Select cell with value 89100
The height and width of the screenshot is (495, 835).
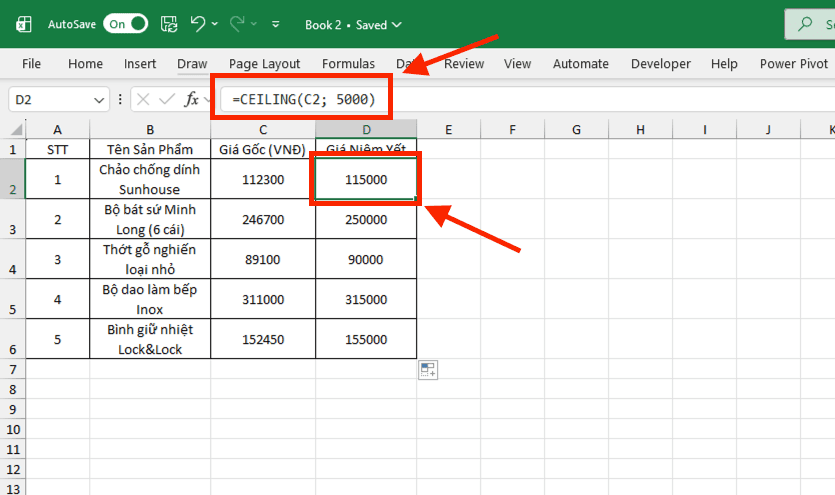pos(263,259)
